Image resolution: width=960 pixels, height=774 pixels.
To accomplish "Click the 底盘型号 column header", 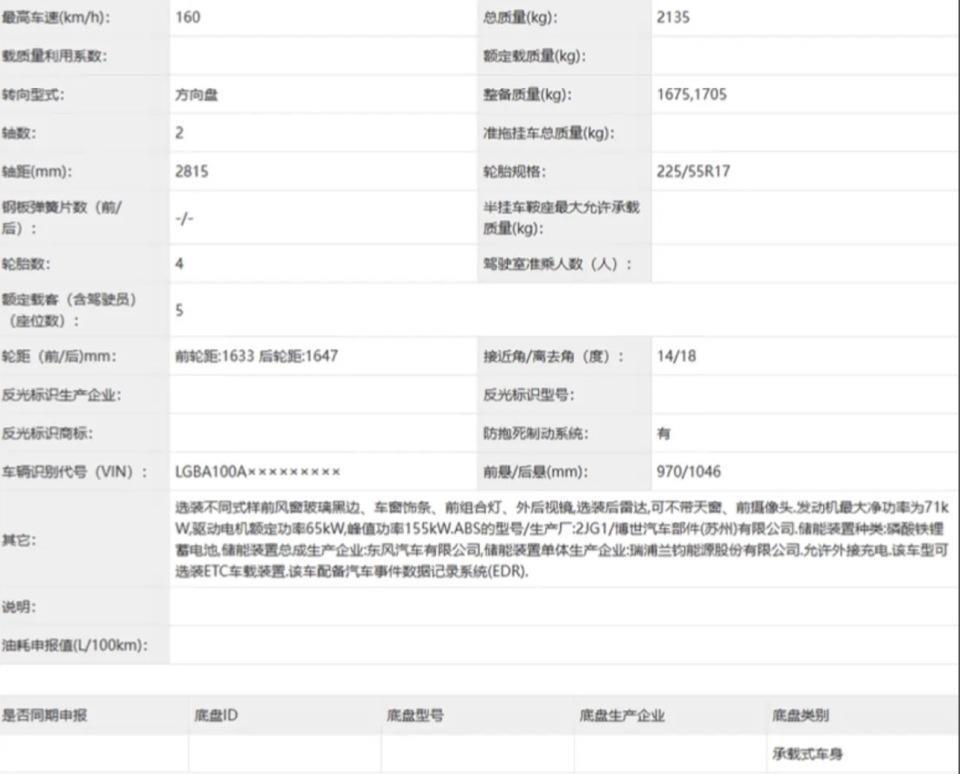I will point(415,715).
